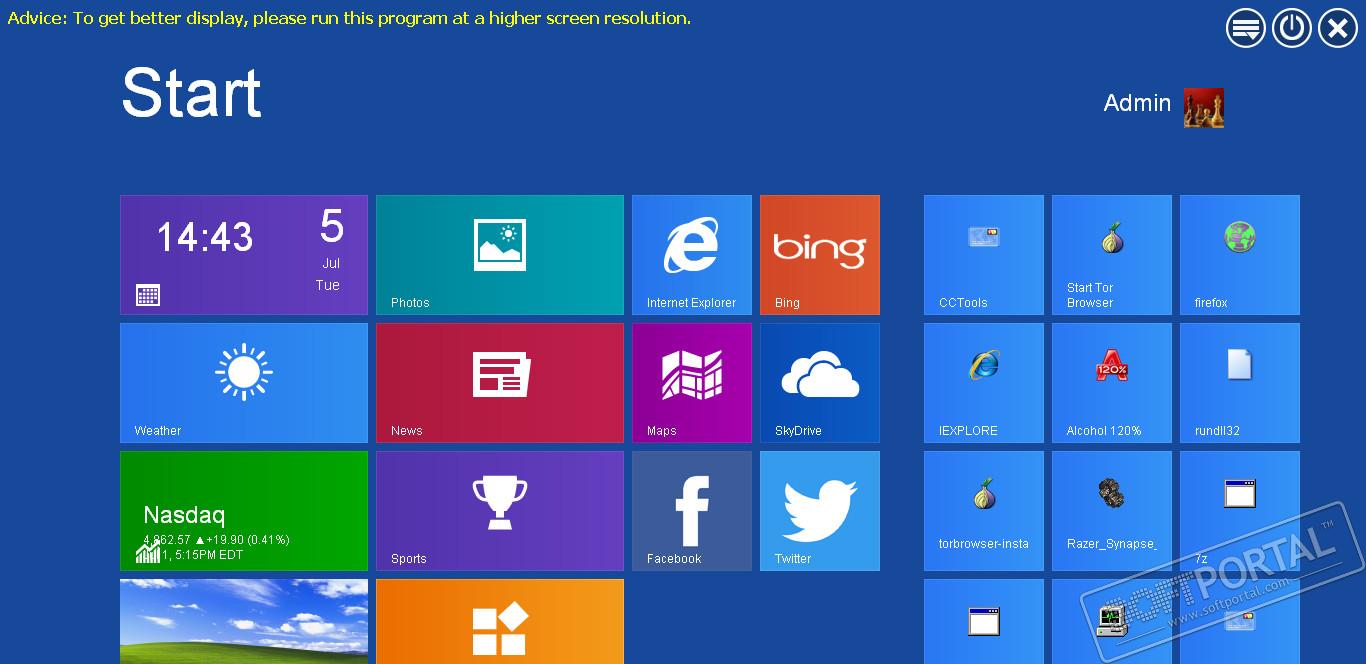
Task: Open the News tile
Action: click(500, 383)
